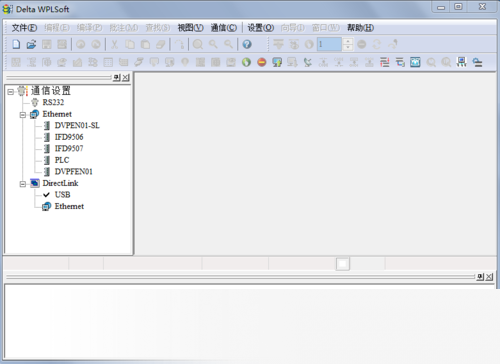This screenshot has width=500, height=364.
Task: Click the DirectLink tree label
Action: coord(60,183)
